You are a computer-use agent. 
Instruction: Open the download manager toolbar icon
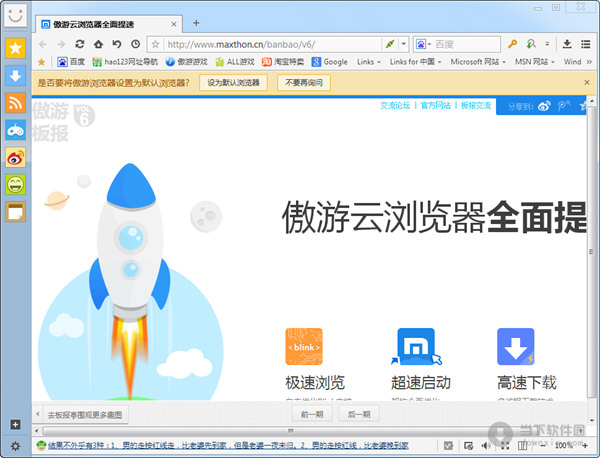click(x=567, y=44)
